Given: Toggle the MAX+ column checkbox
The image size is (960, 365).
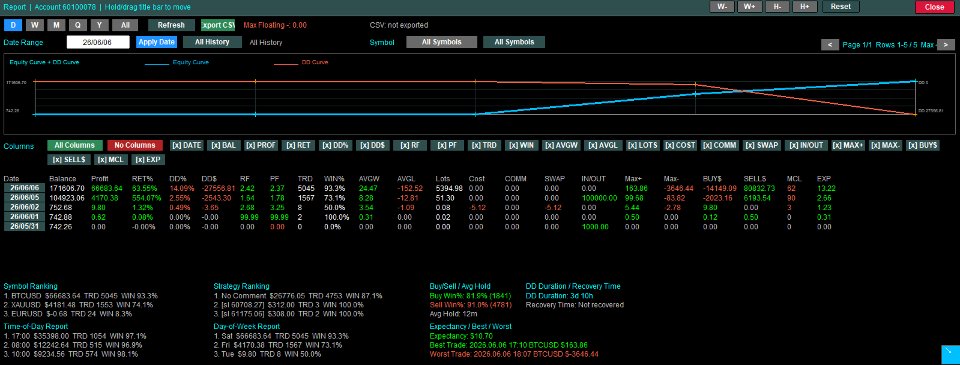Looking at the screenshot, I should point(849,146).
